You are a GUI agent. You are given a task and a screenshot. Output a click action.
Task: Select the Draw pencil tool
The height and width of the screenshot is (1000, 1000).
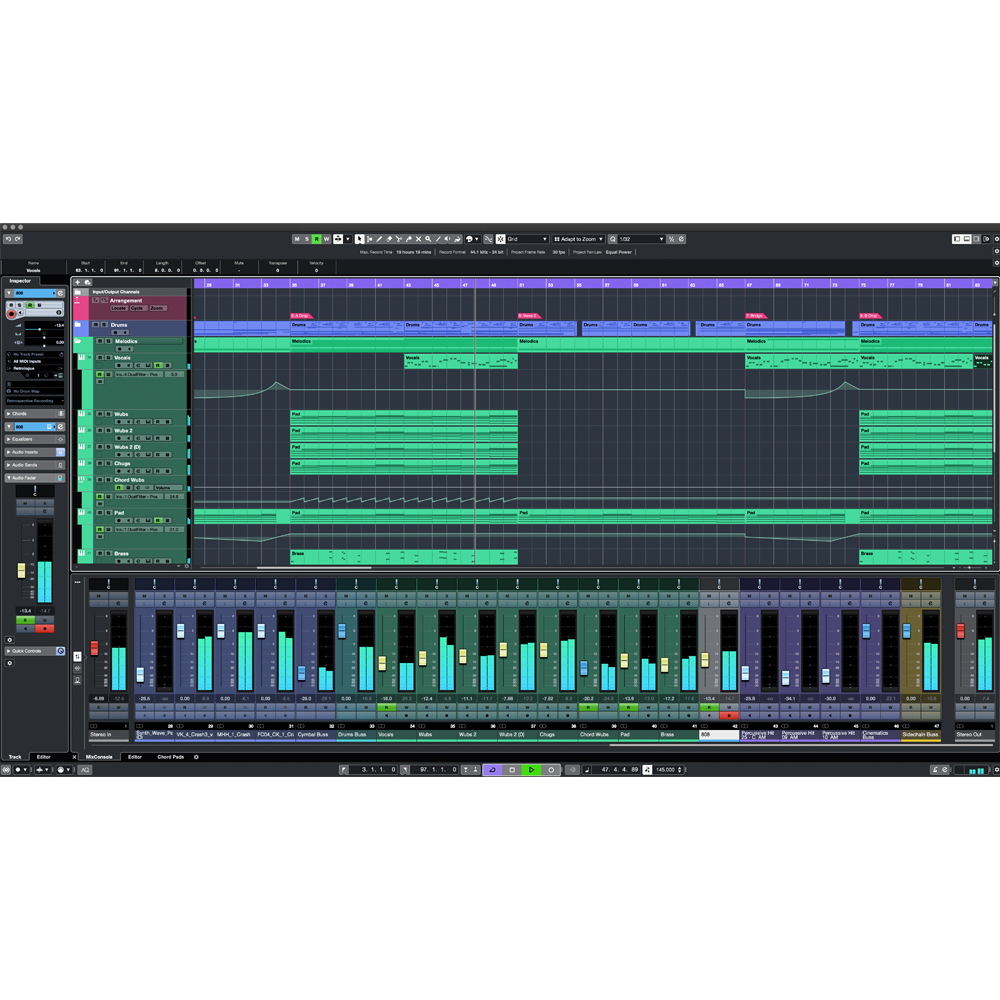pyautogui.click(x=379, y=239)
